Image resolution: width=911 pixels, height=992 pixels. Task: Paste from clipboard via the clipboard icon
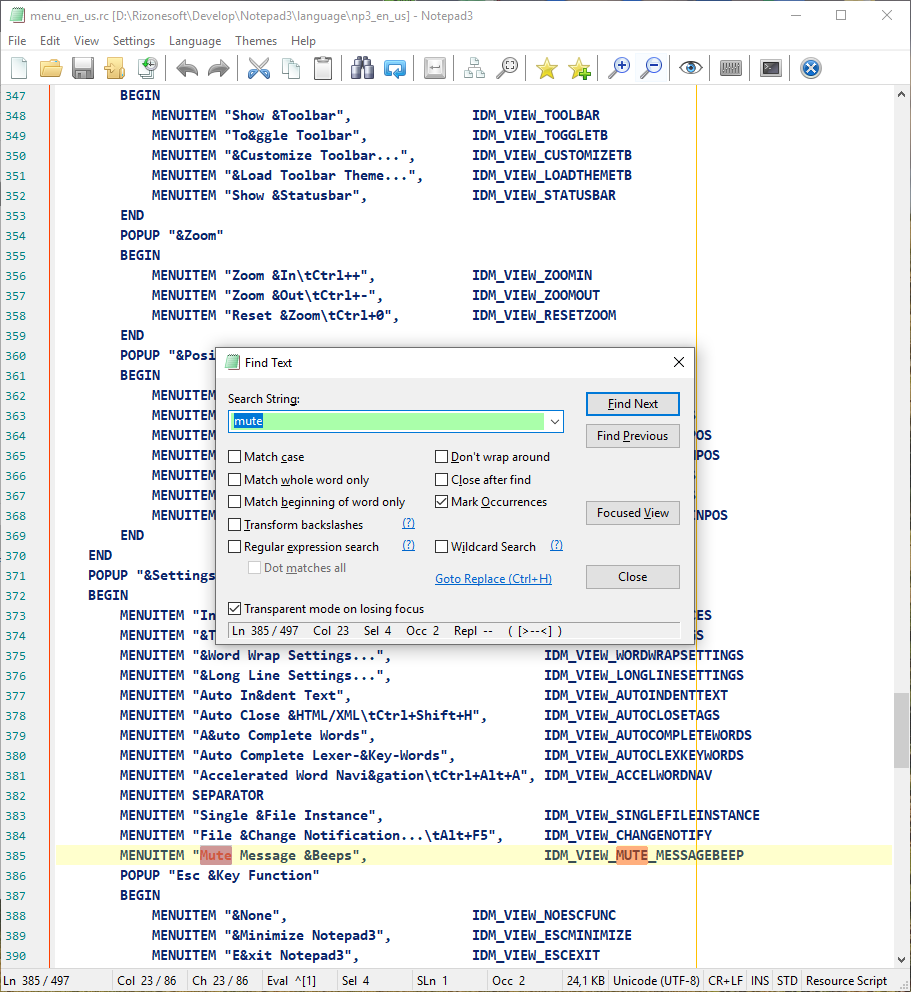322,68
